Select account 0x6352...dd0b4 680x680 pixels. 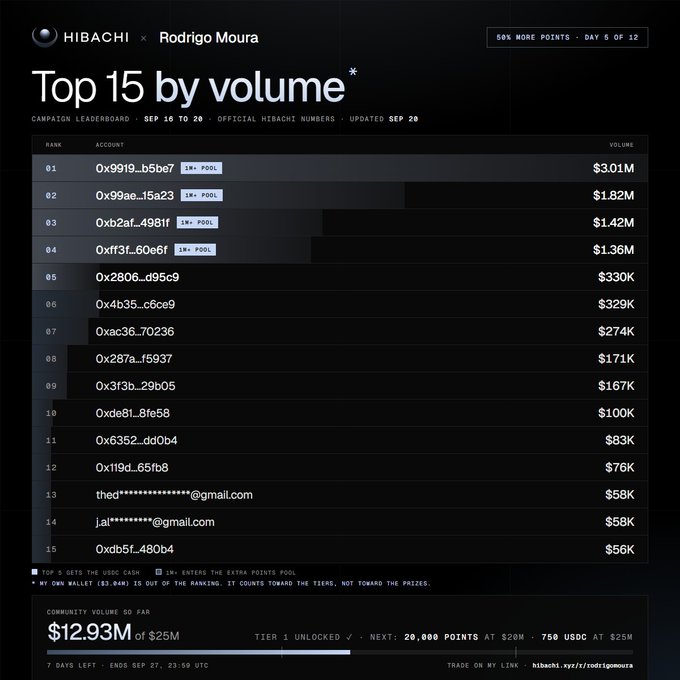137,441
